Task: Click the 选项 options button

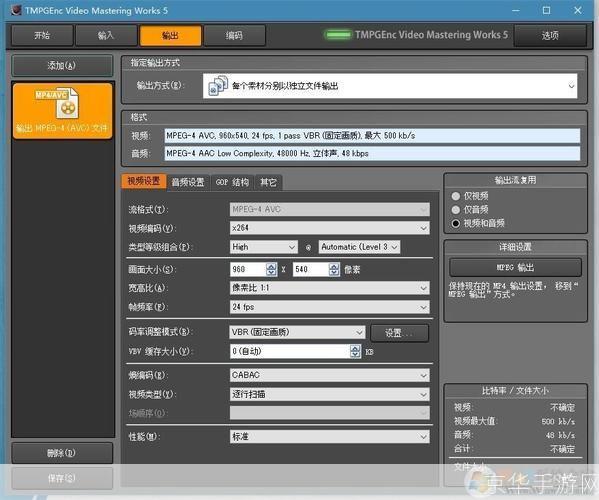Action: (x=550, y=36)
